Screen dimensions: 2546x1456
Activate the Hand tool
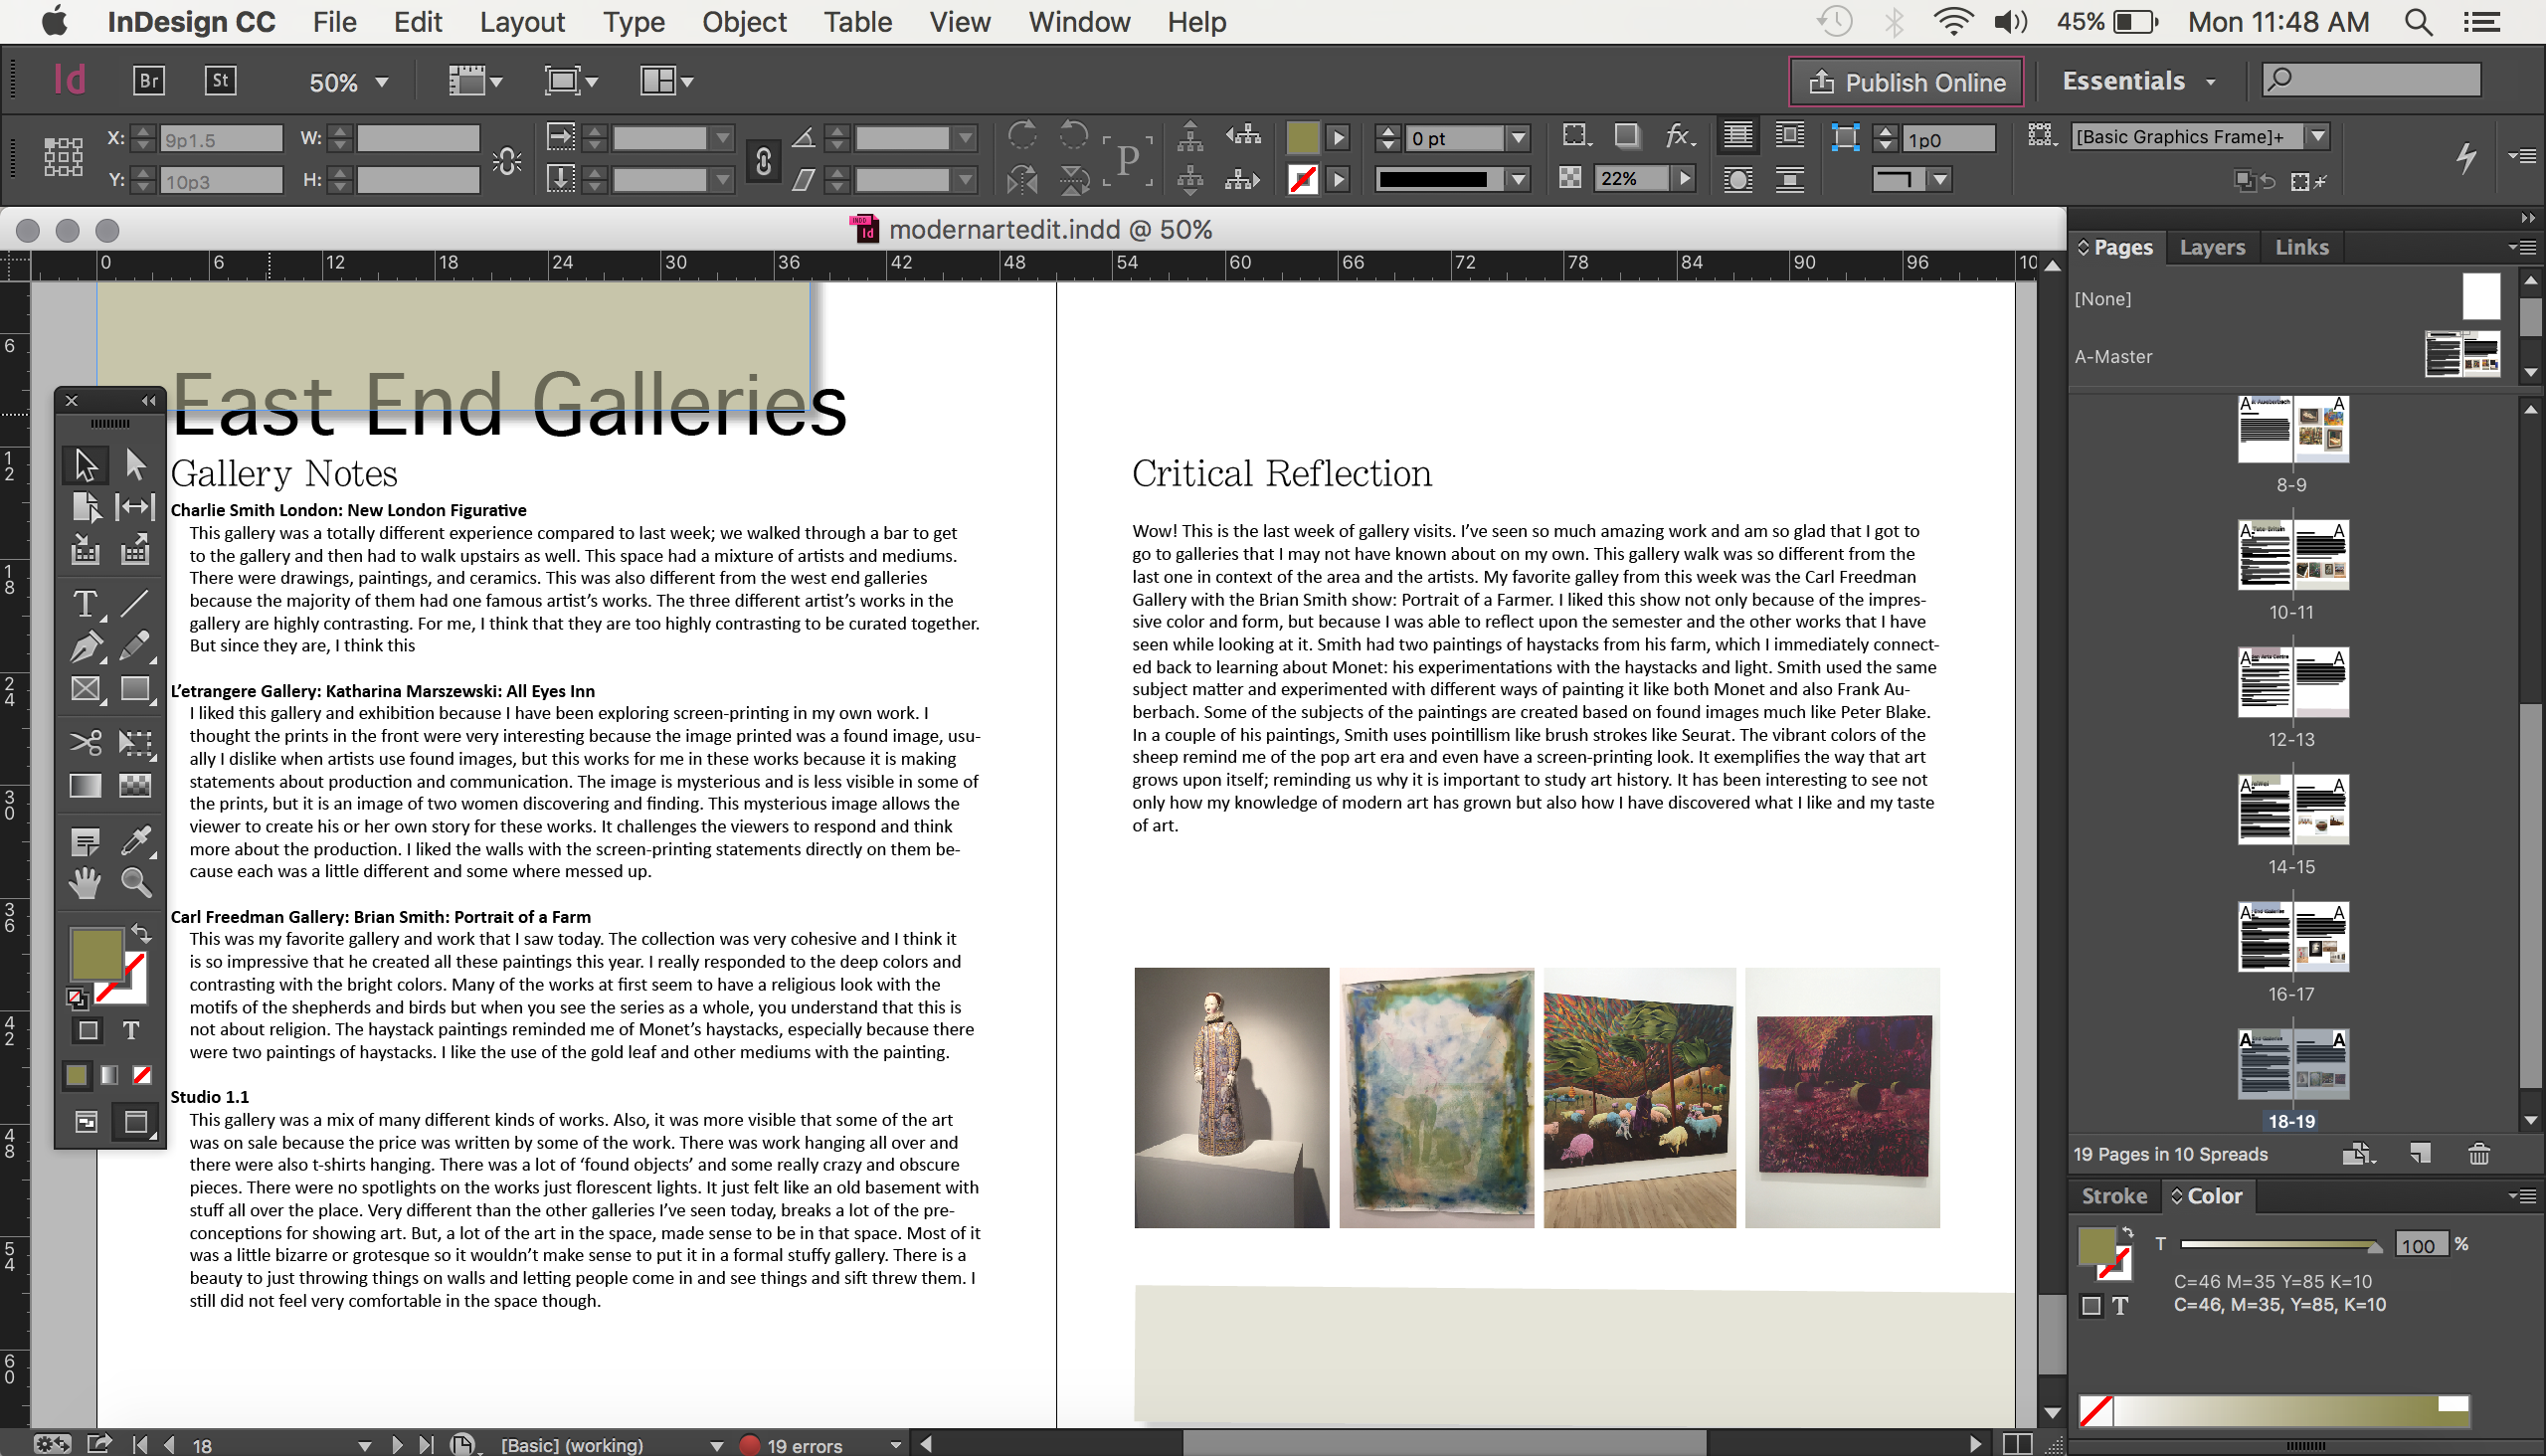[85, 882]
